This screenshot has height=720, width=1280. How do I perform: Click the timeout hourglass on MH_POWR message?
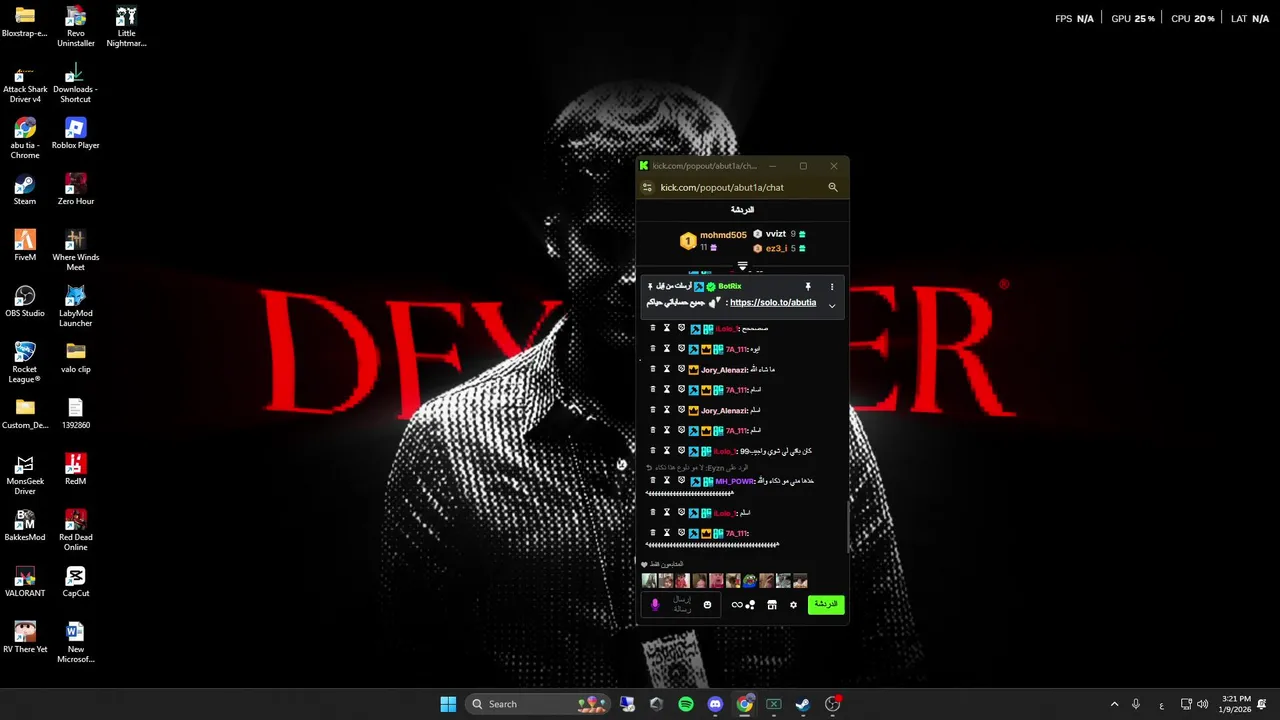tap(667, 481)
